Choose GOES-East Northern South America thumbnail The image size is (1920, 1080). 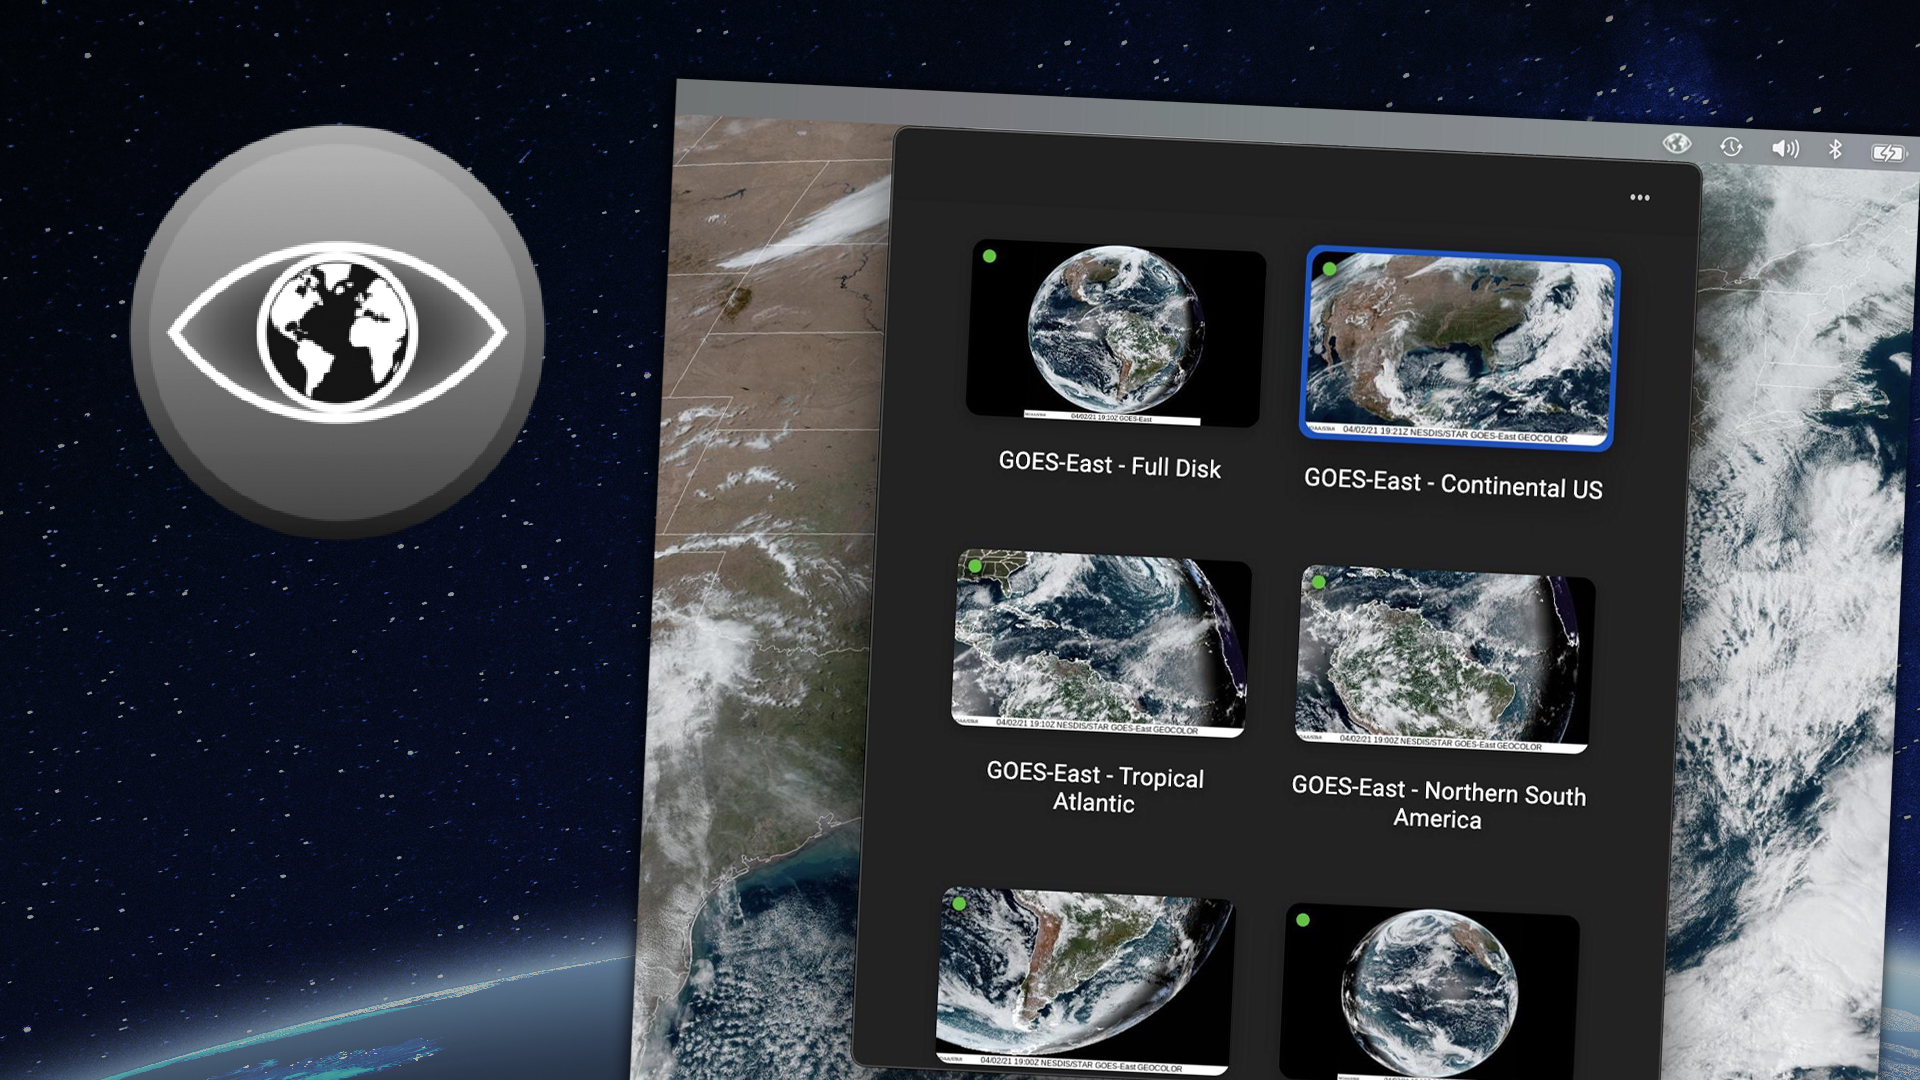coord(1444,659)
